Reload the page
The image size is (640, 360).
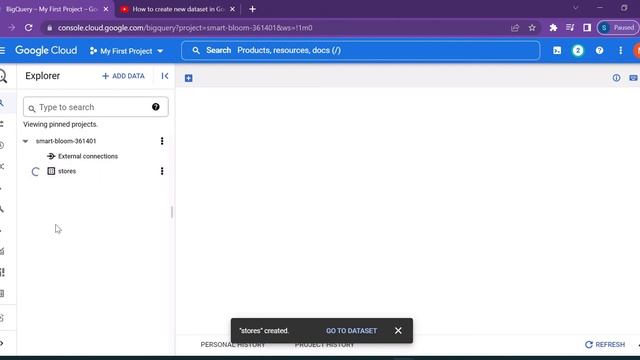tap(29, 28)
